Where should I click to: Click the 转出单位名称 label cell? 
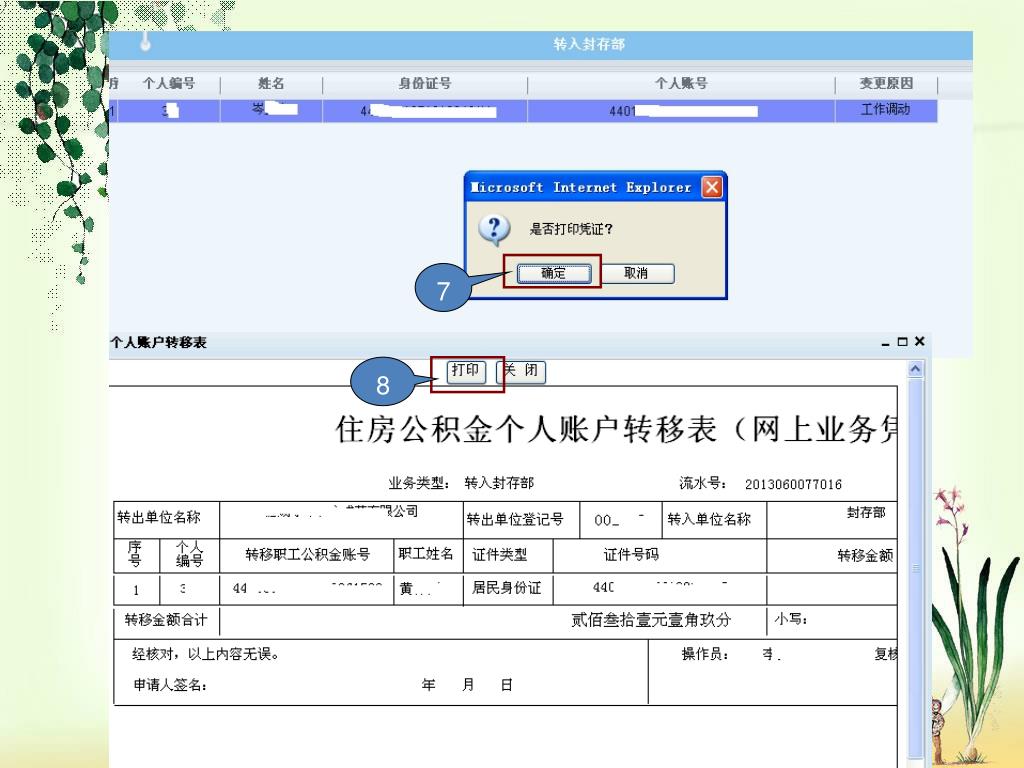click(x=167, y=519)
